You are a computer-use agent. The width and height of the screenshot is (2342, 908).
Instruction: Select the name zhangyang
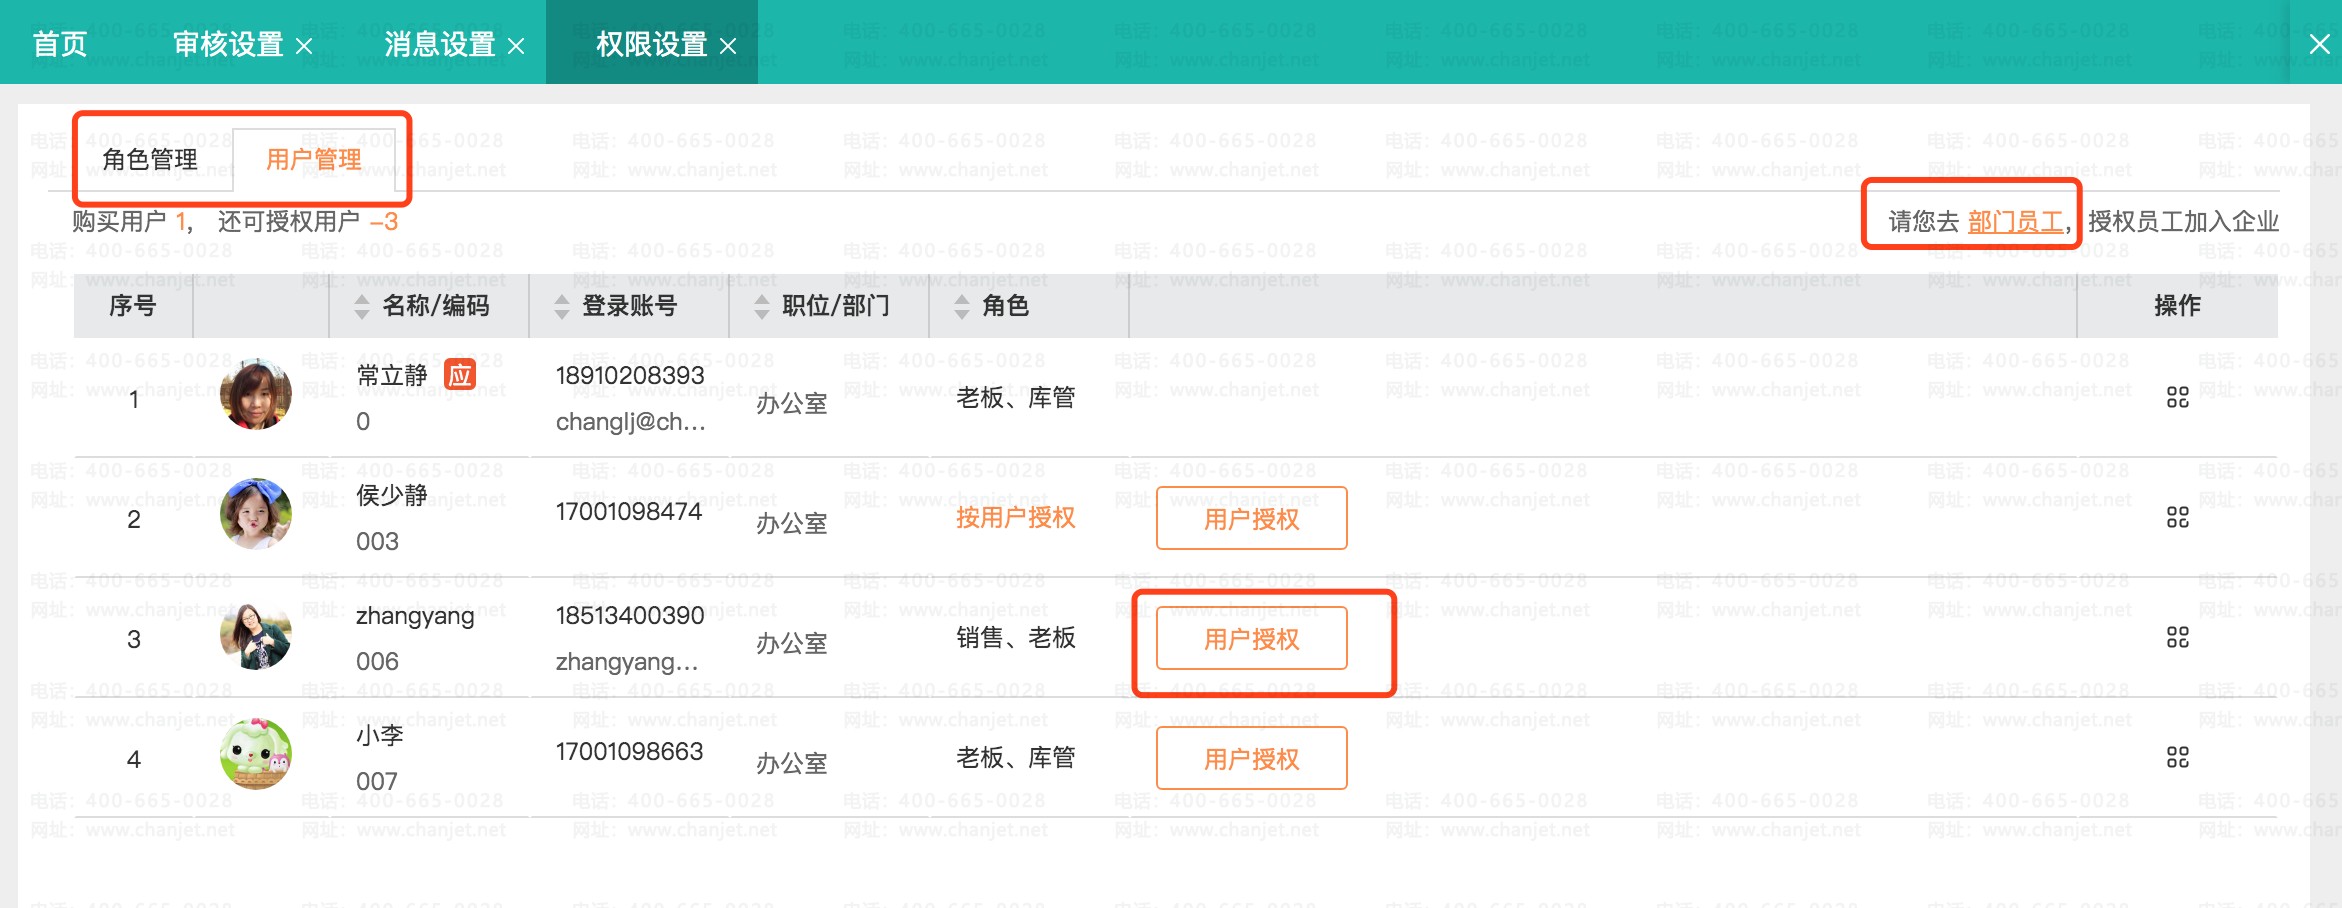(x=415, y=616)
